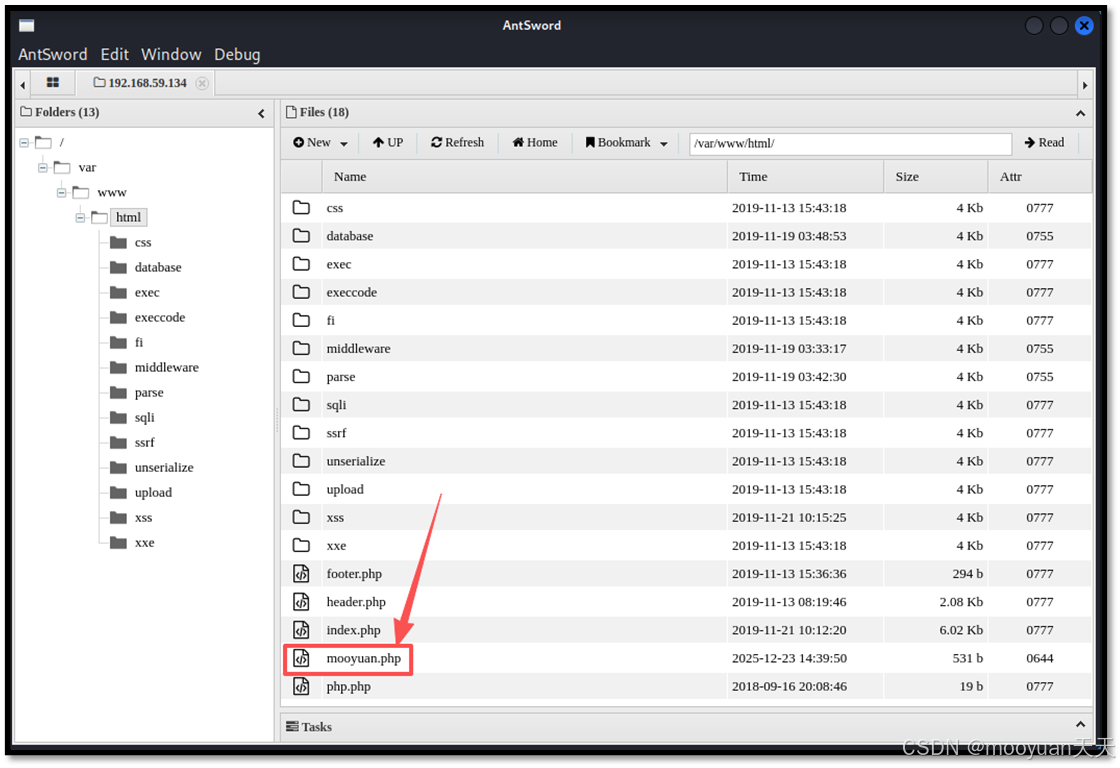Sort files by Size column
This screenshot has height=768, width=1120.
936,176
